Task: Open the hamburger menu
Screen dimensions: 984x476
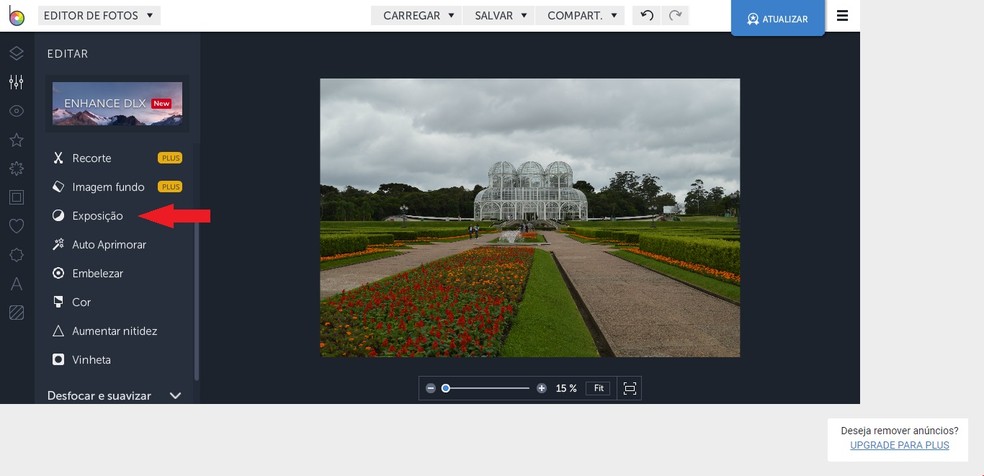Action: (x=842, y=16)
